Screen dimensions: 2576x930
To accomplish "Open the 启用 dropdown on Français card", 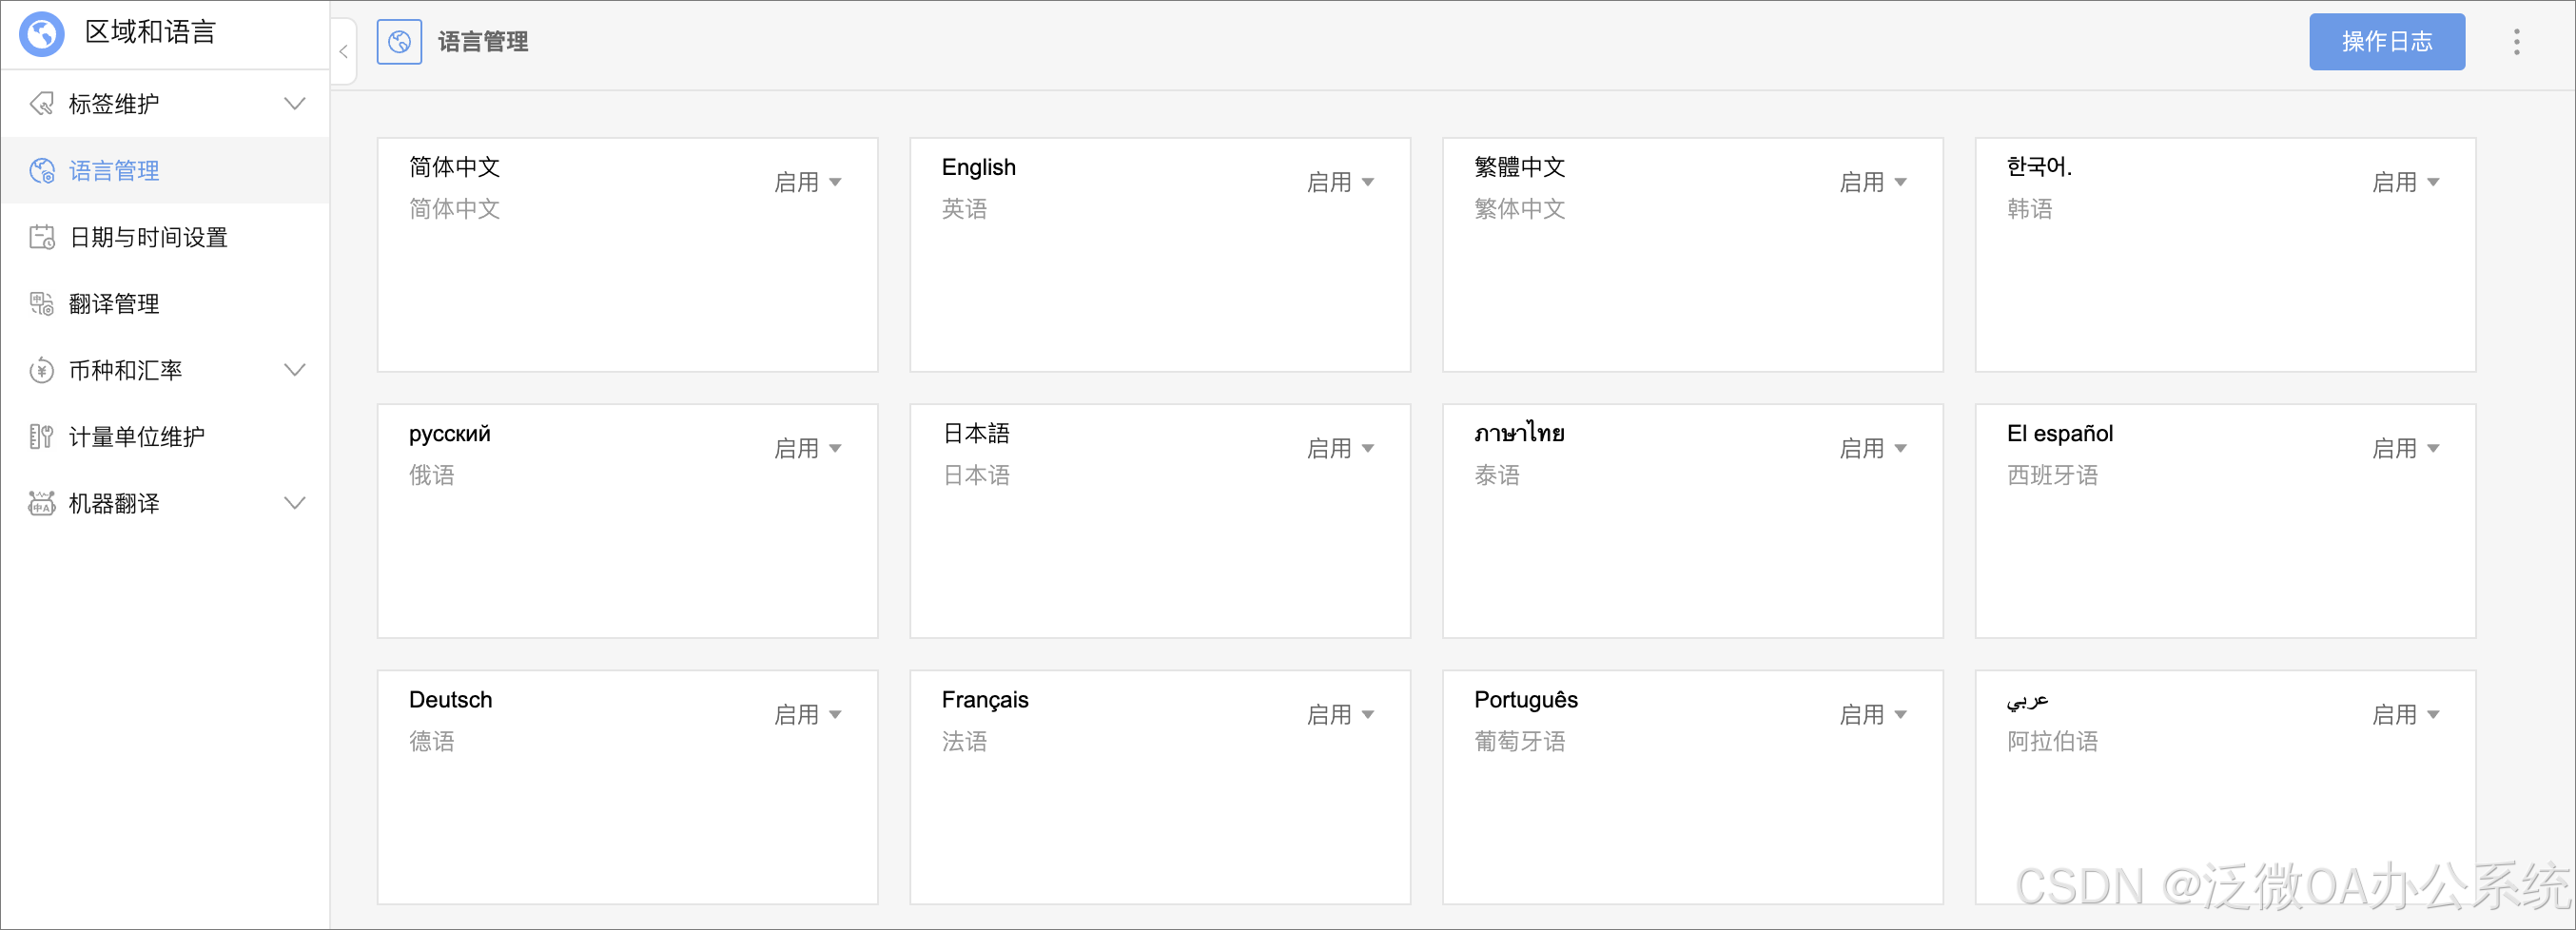I will coord(1341,714).
